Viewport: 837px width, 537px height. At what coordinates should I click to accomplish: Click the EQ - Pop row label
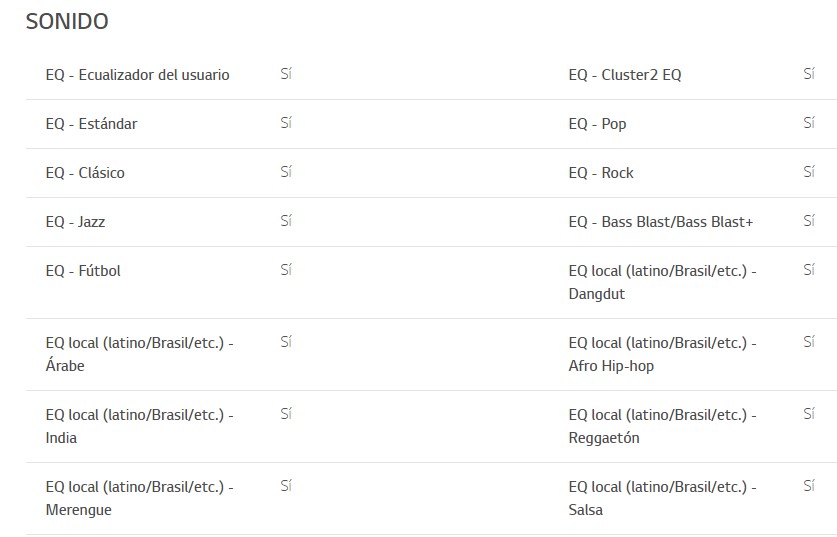pos(597,124)
